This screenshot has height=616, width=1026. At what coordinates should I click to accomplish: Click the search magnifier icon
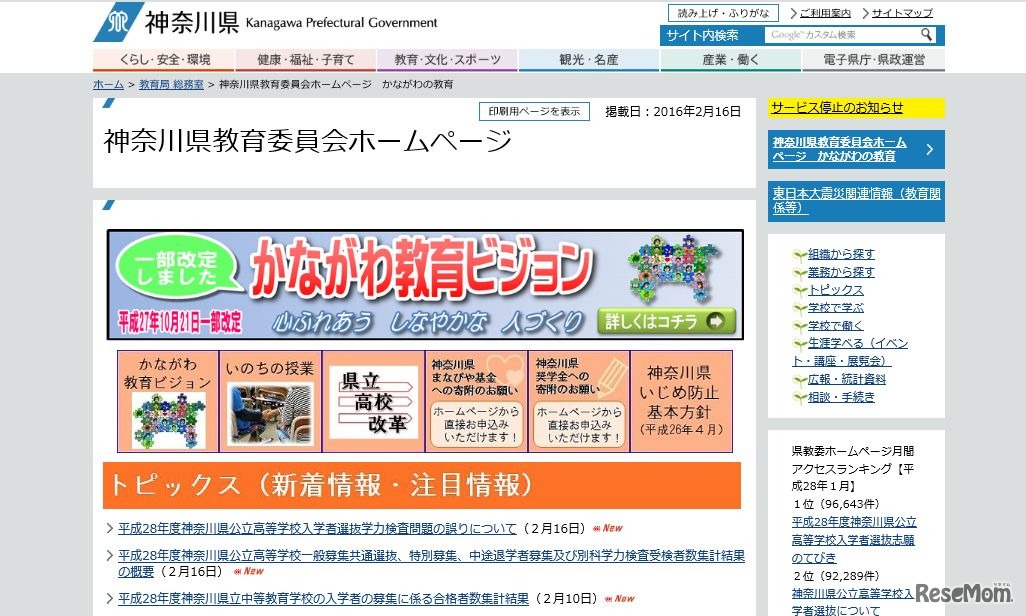[927, 35]
